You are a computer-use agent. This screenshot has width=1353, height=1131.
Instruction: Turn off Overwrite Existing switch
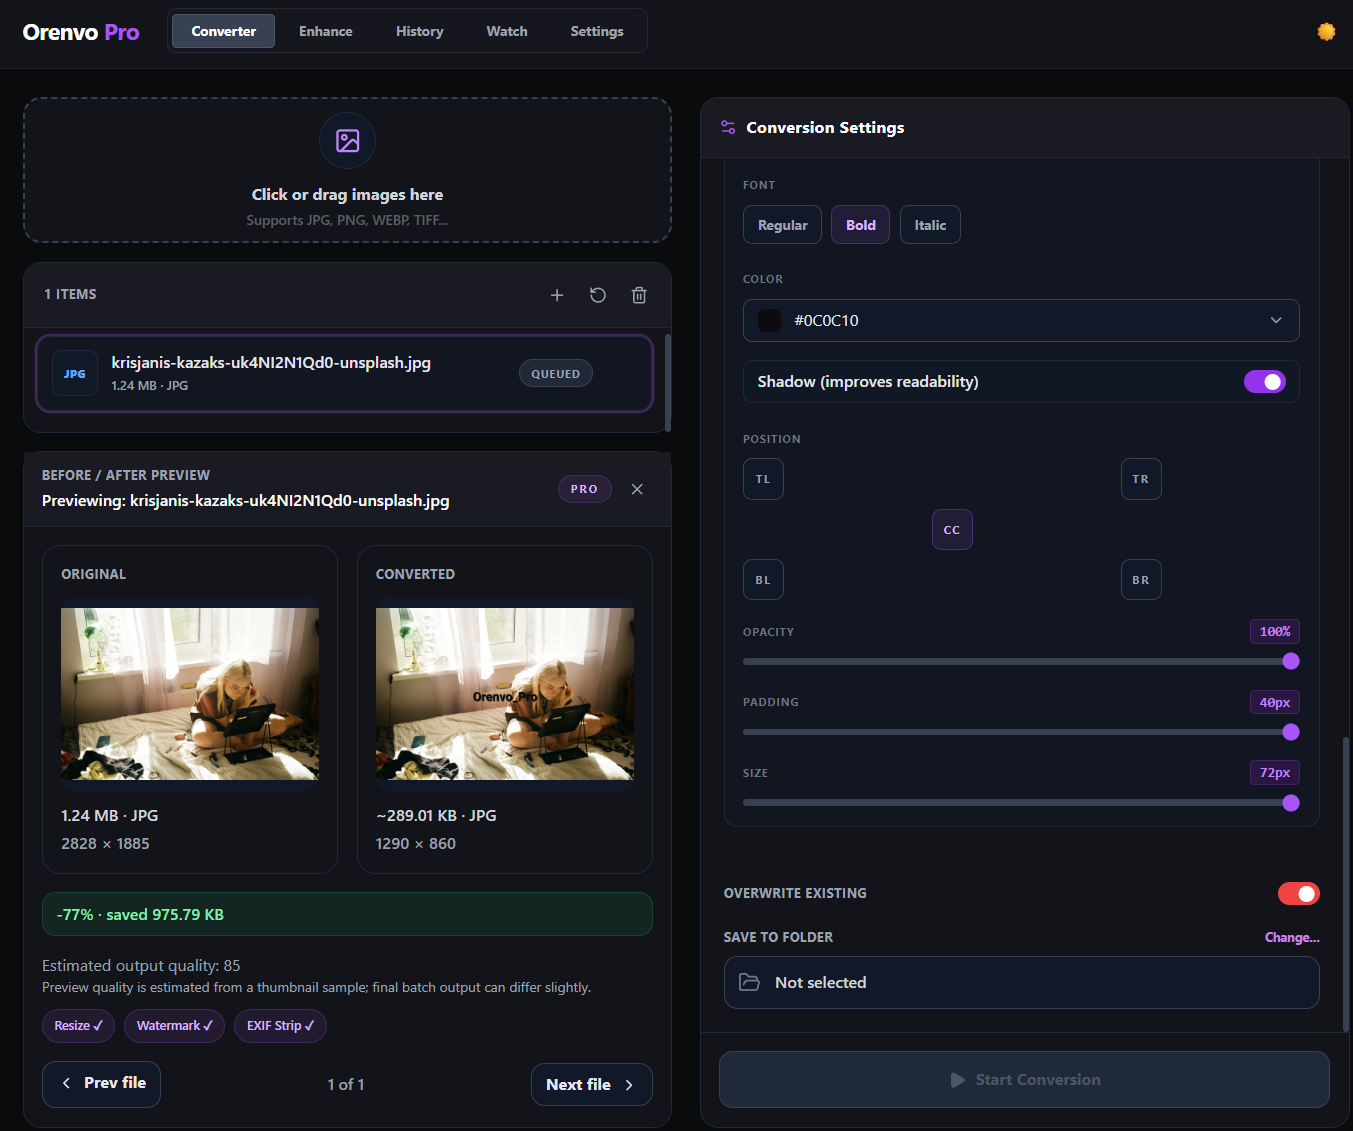click(1299, 894)
